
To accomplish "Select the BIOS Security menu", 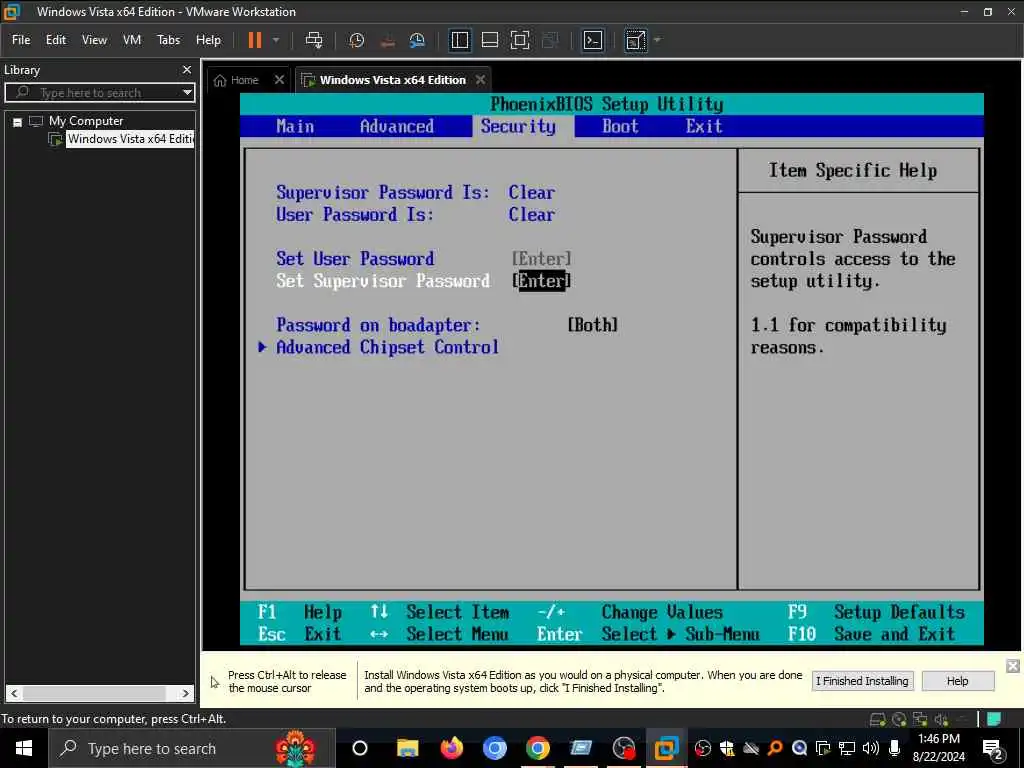I will 519,127.
